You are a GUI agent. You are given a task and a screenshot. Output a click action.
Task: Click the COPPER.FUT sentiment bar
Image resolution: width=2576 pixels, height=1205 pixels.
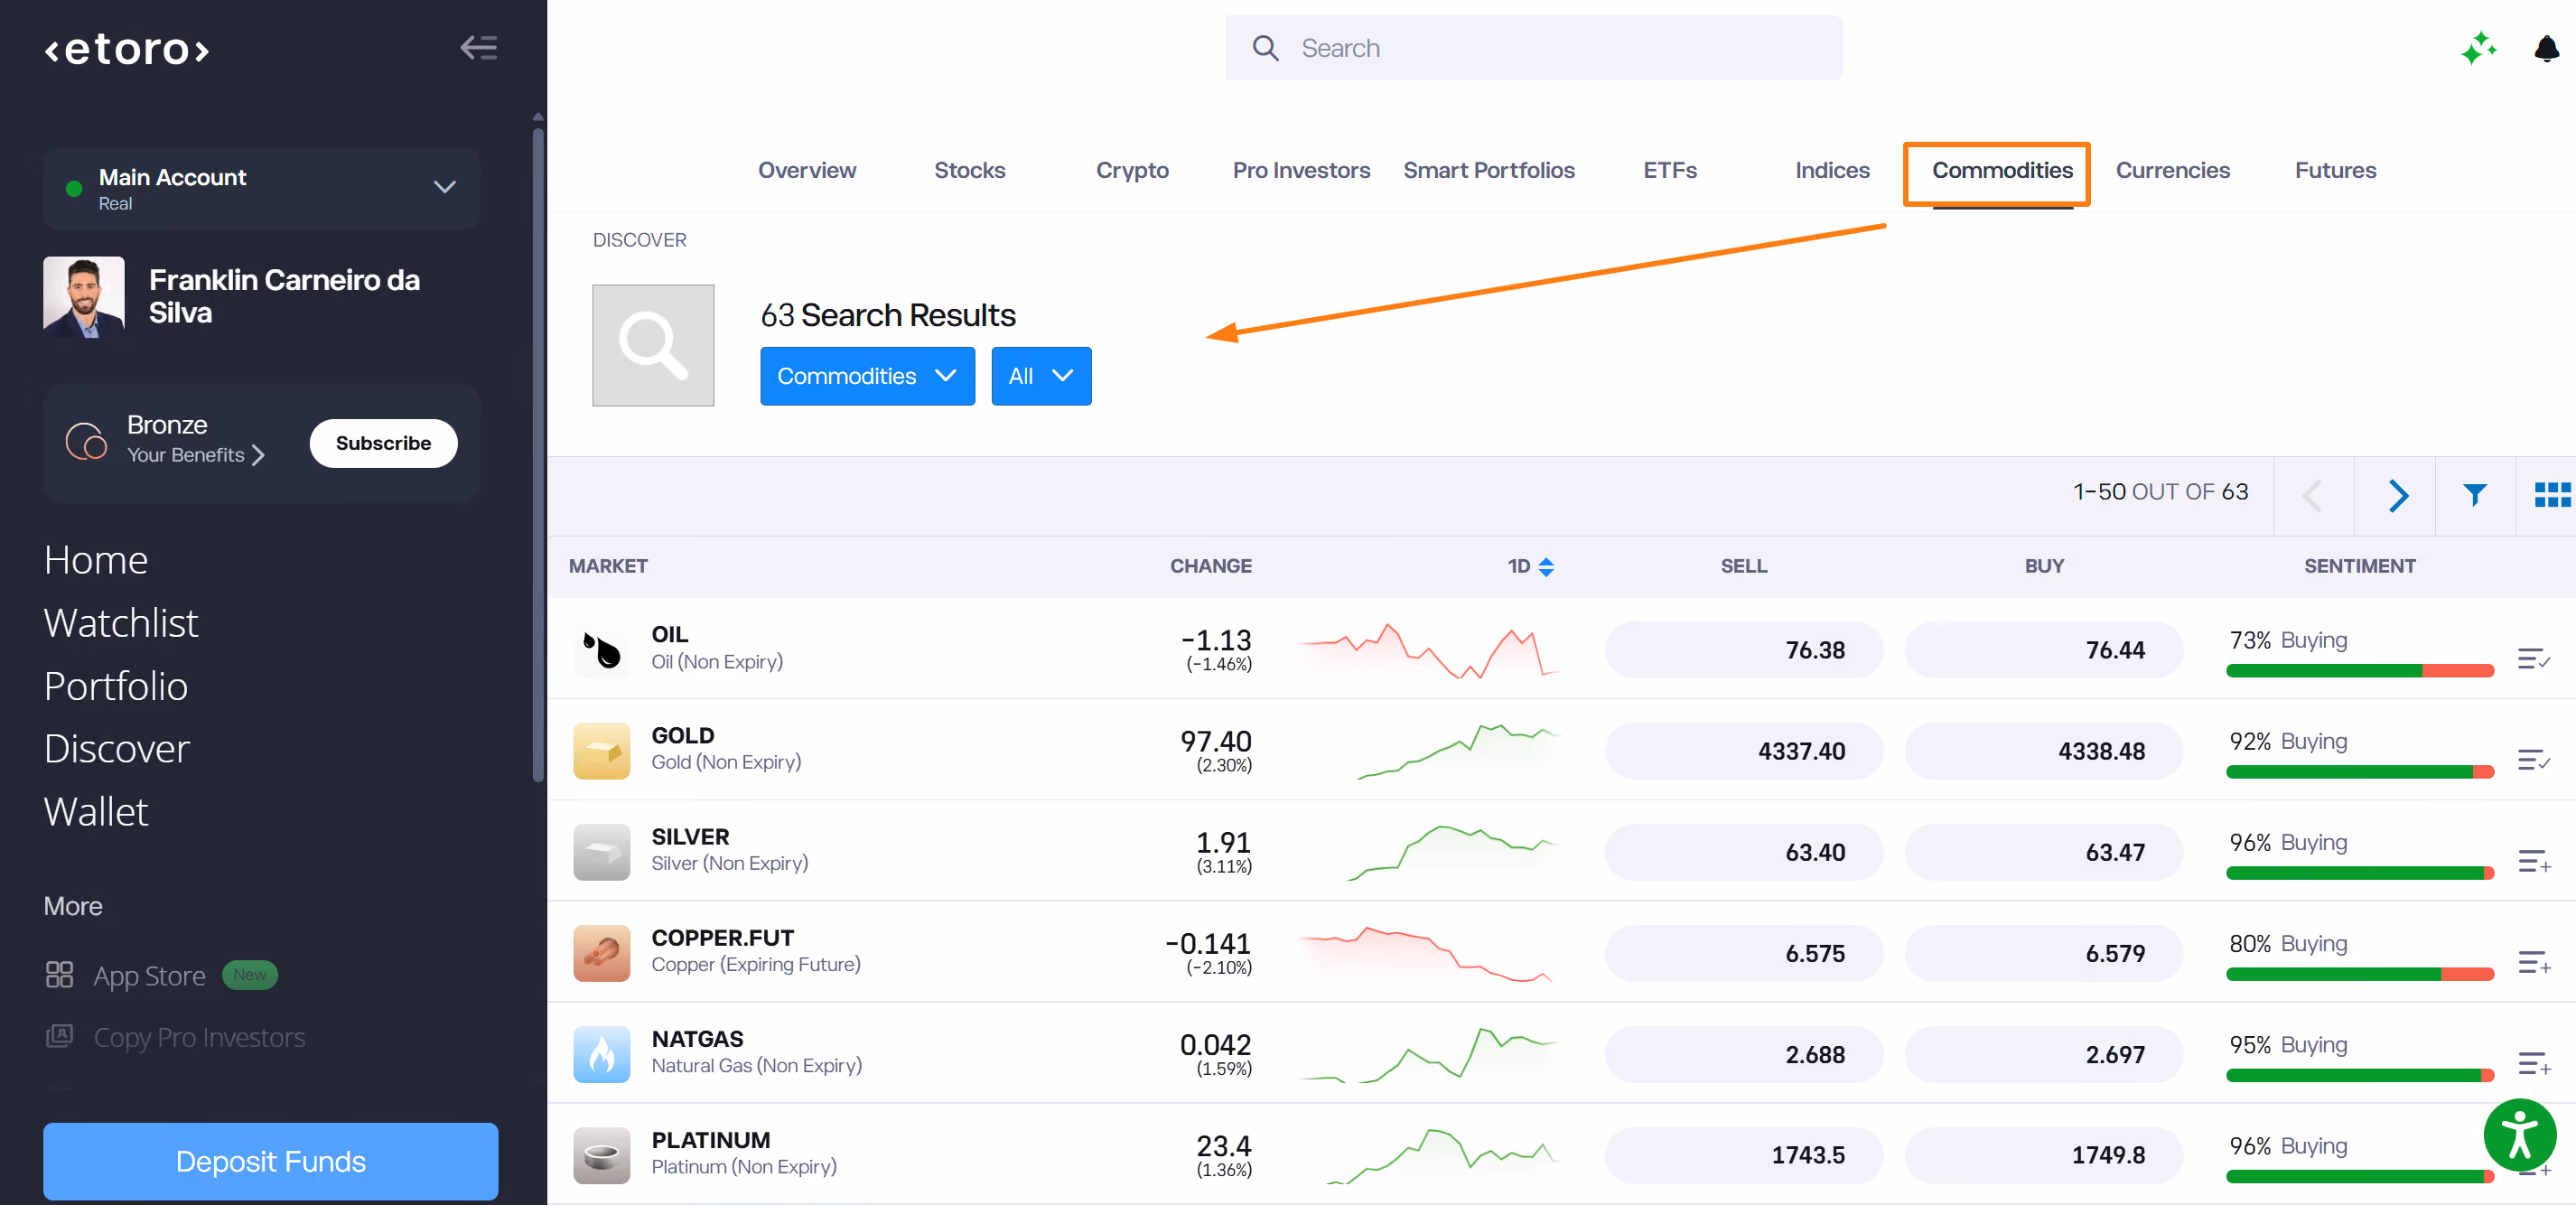tap(2359, 974)
